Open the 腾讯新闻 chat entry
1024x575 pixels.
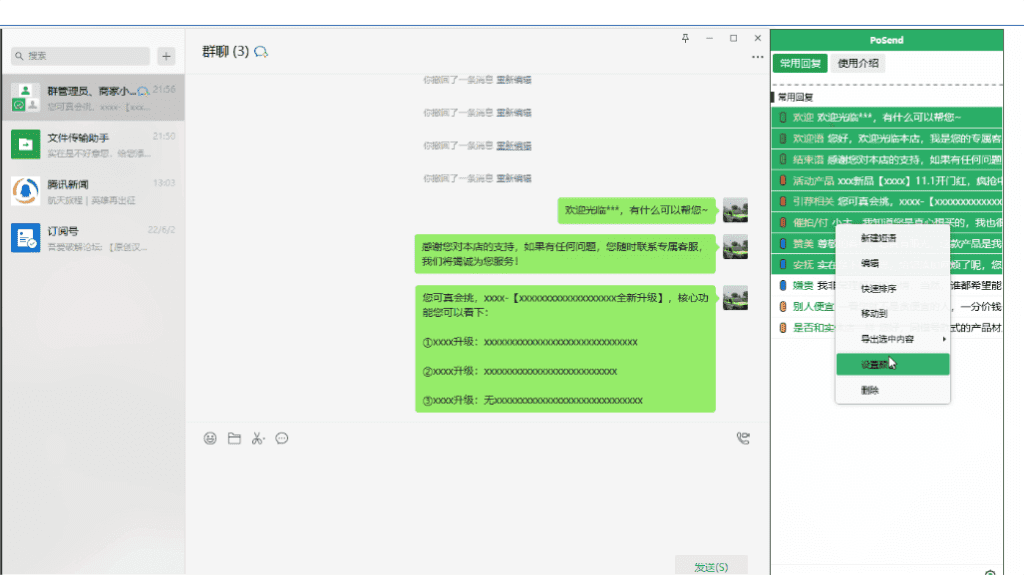tap(92, 191)
